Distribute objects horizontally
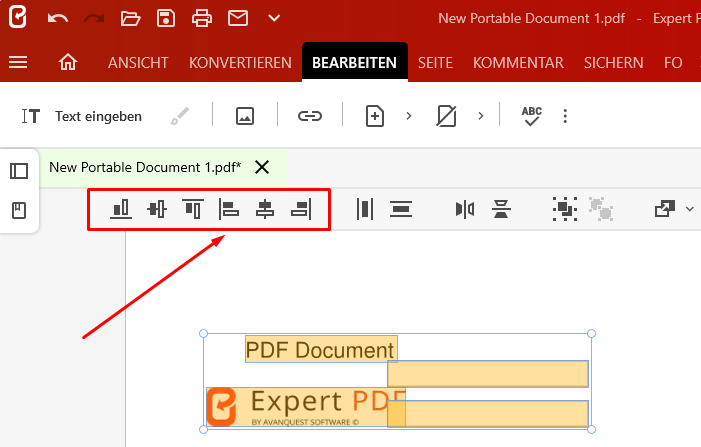This screenshot has width=701, height=447. [365, 209]
